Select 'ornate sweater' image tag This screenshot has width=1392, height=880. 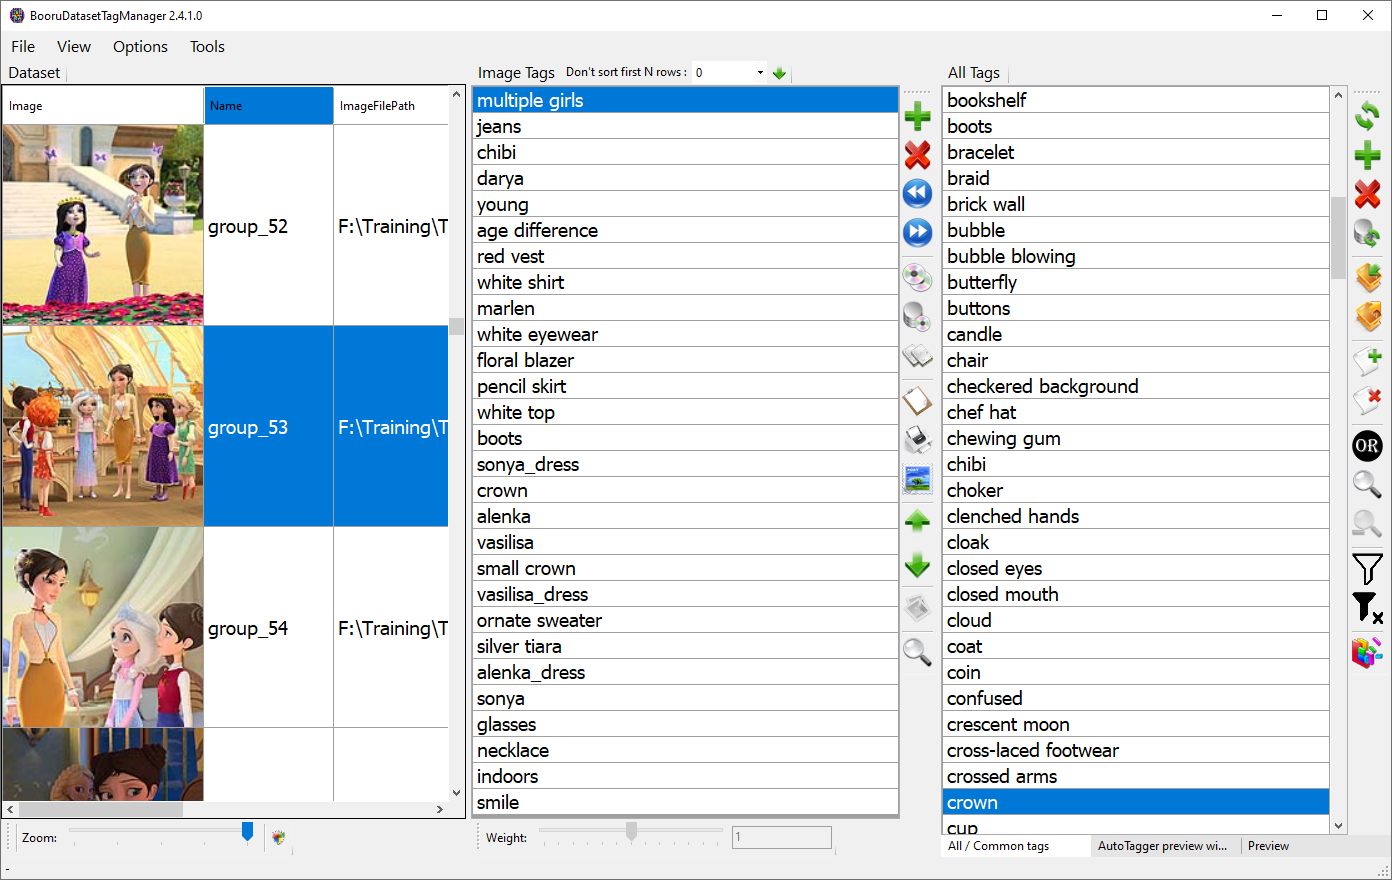coord(686,620)
